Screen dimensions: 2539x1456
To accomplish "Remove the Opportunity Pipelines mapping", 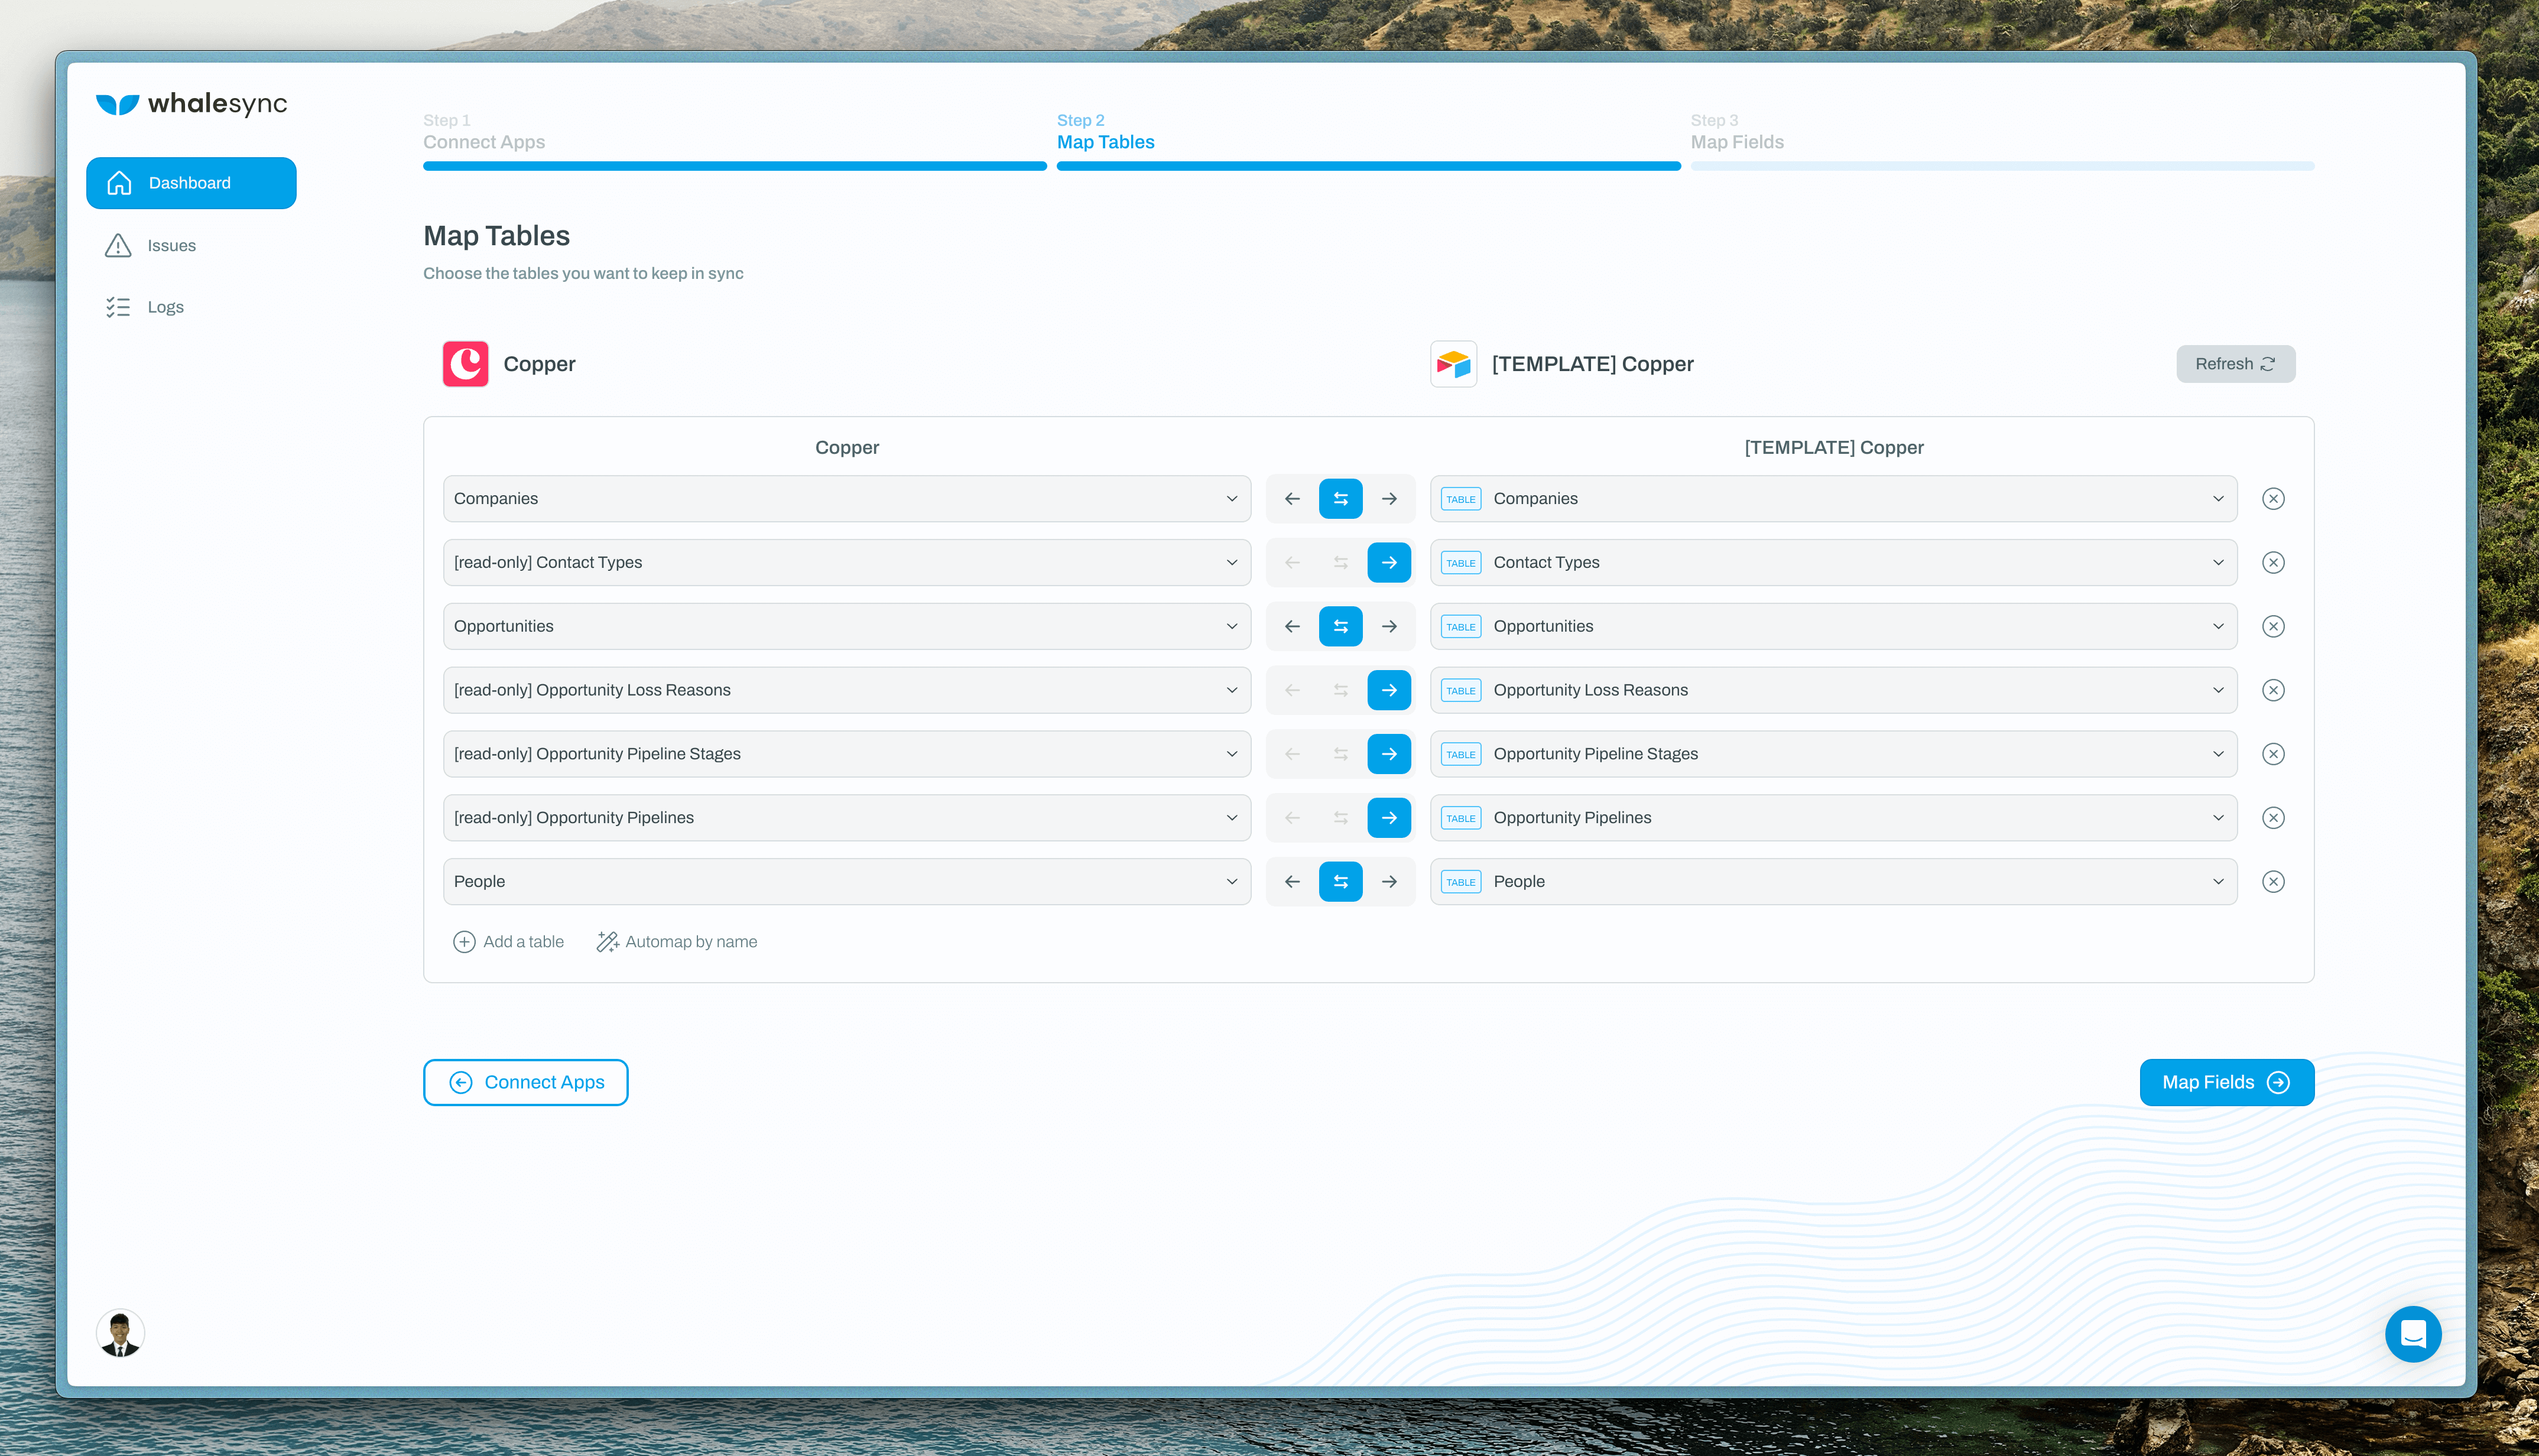I will coord(2273,818).
